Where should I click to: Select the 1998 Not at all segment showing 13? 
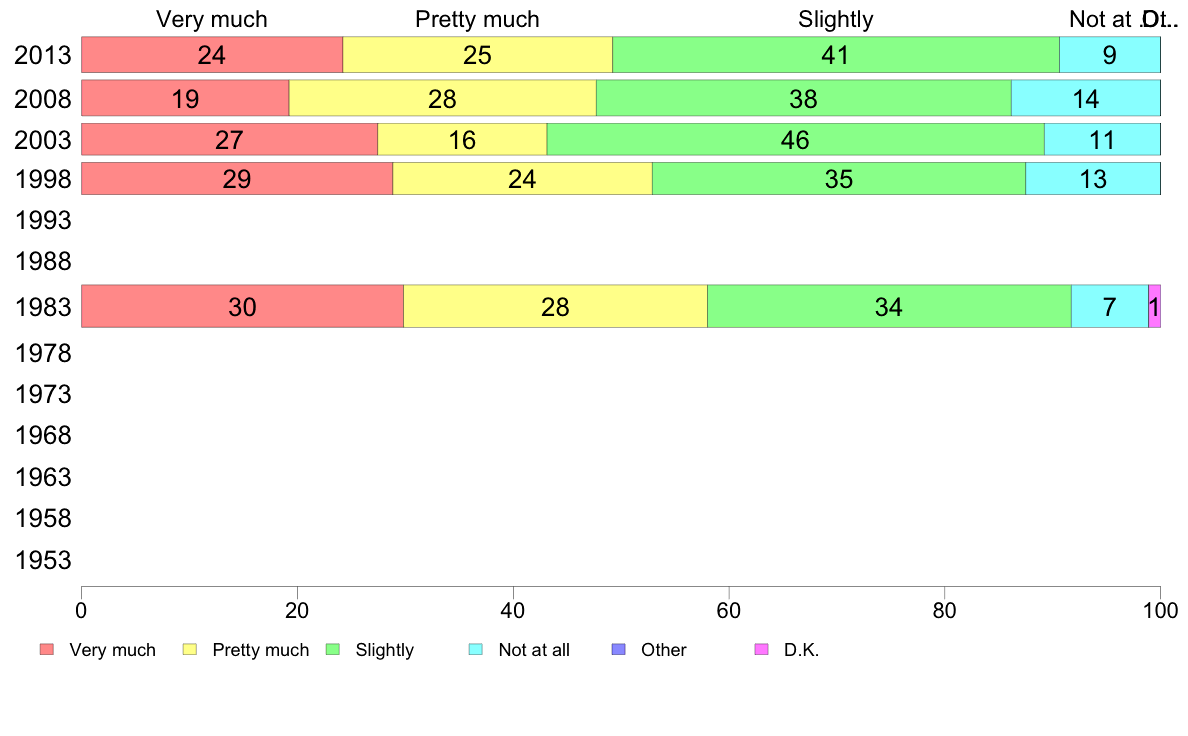[1093, 178]
